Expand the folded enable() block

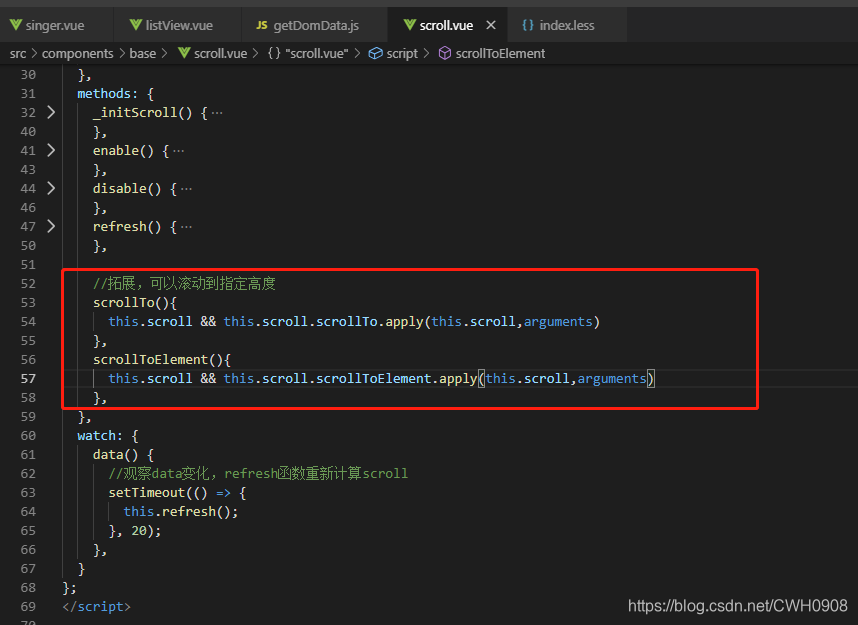click(51, 150)
